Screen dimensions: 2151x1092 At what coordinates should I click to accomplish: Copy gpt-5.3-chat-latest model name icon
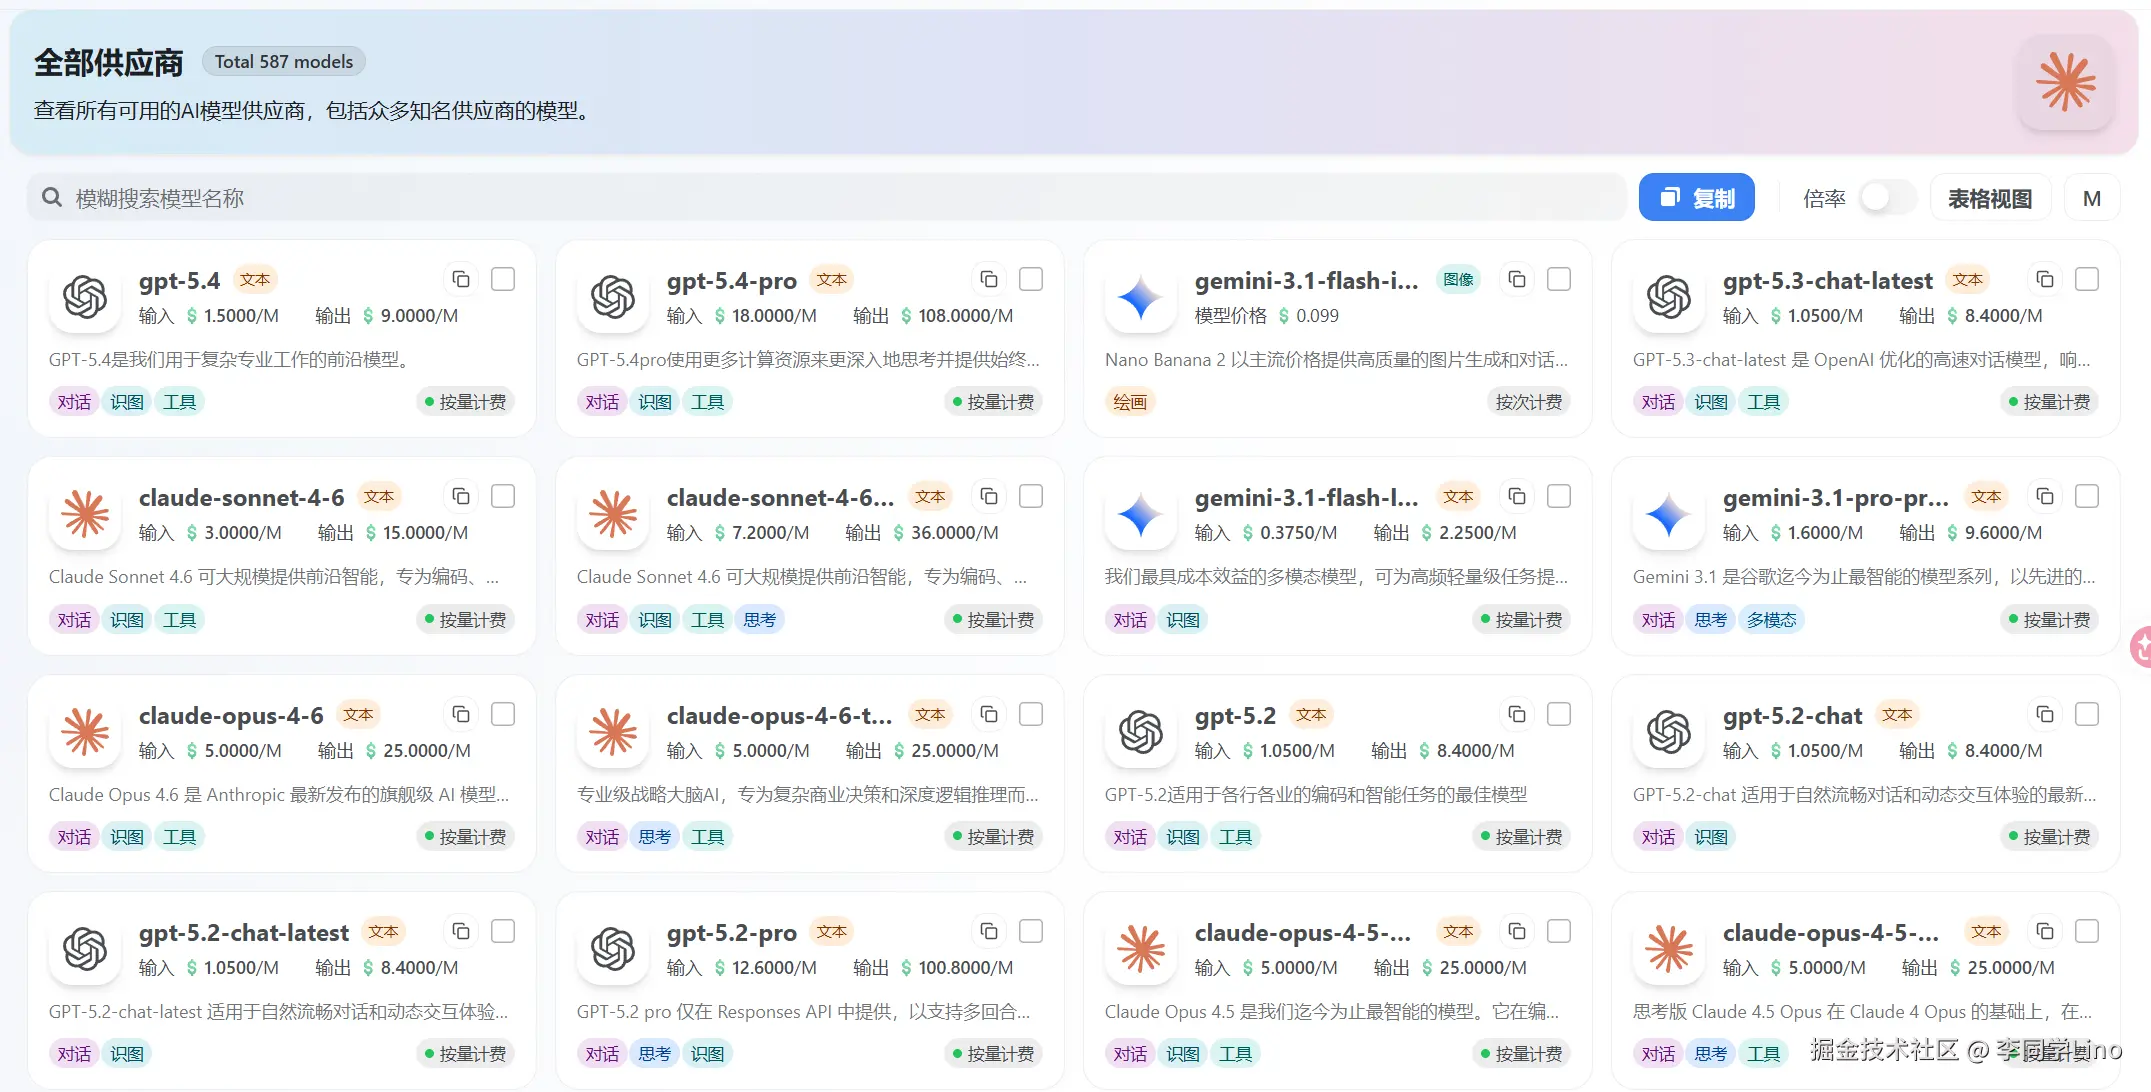coord(2044,279)
